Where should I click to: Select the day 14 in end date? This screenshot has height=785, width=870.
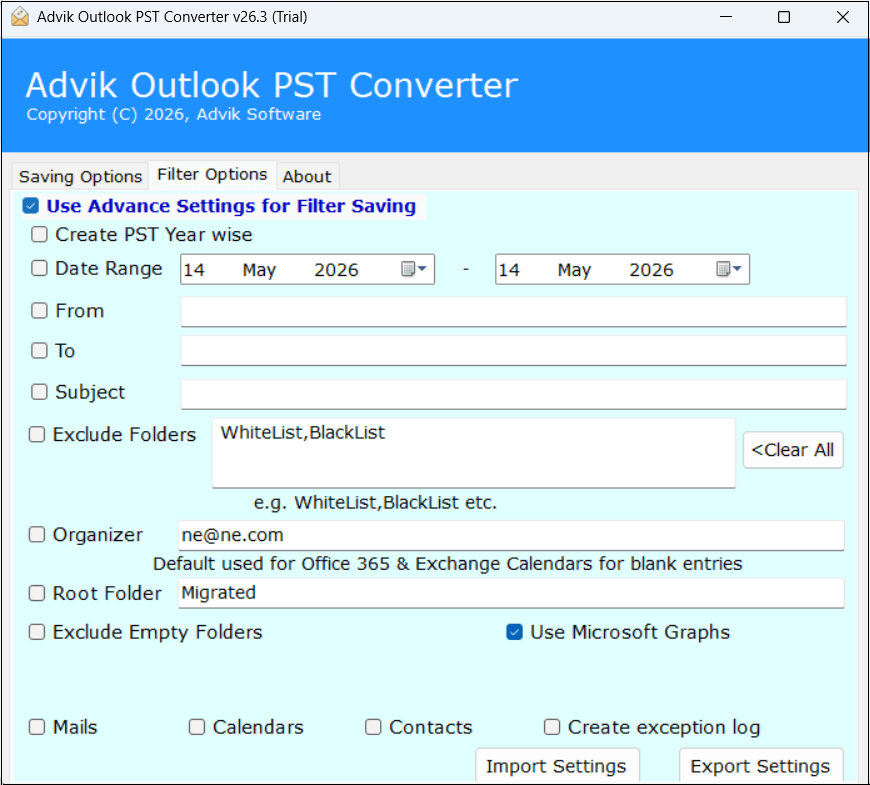pyautogui.click(x=509, y=270)
